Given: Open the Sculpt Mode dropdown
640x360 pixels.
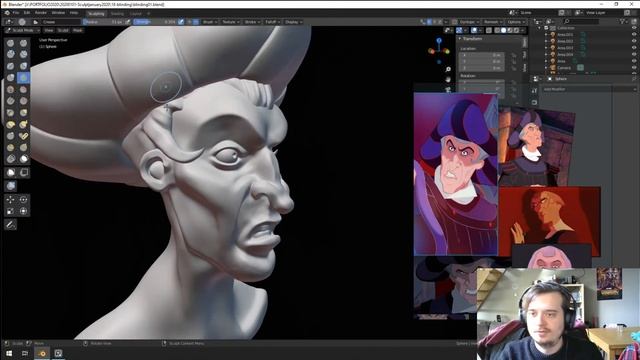Looking at the screenshot, I should coord(23,30).
